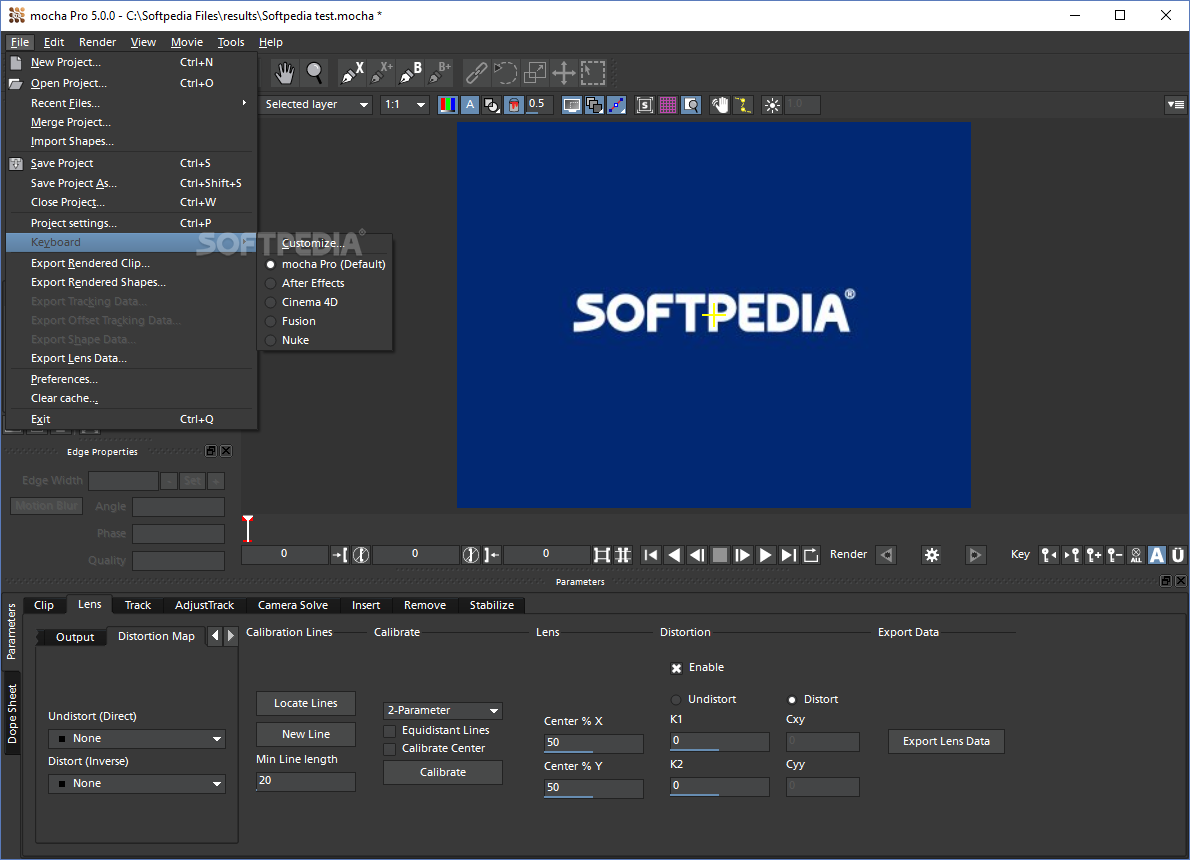The width and height of the screenshot is (1190, 860).
Task: Open the Selected layer dropdown
Action: tap(316, 105)
